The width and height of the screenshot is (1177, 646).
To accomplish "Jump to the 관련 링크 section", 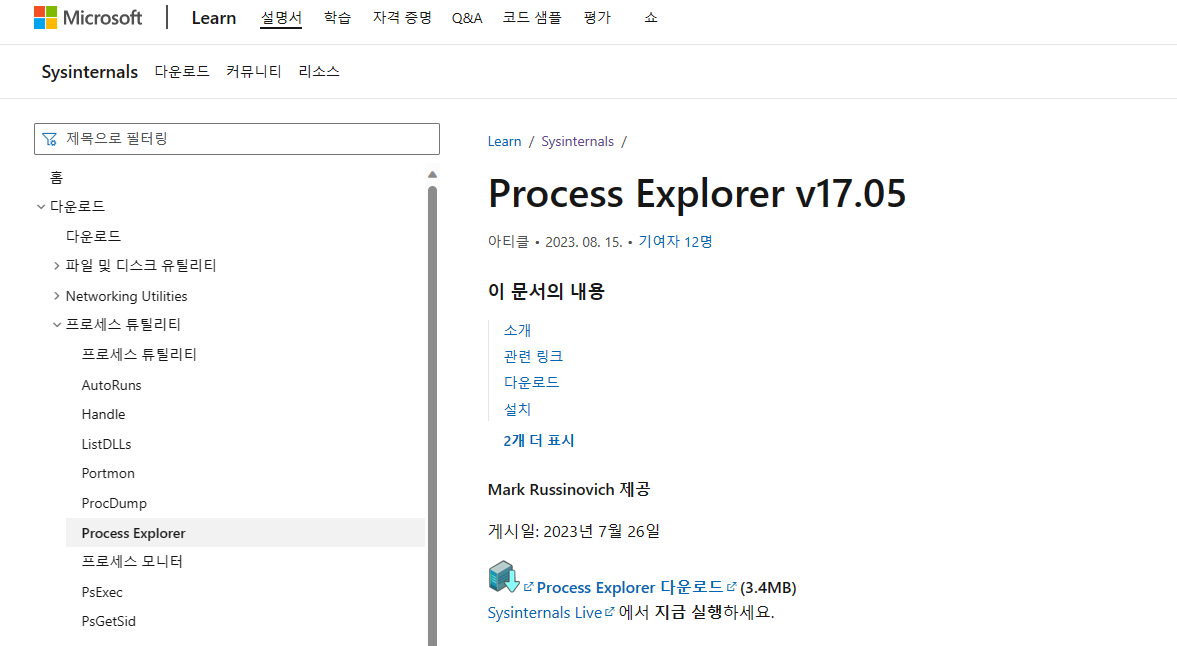I will pos(533,356).
